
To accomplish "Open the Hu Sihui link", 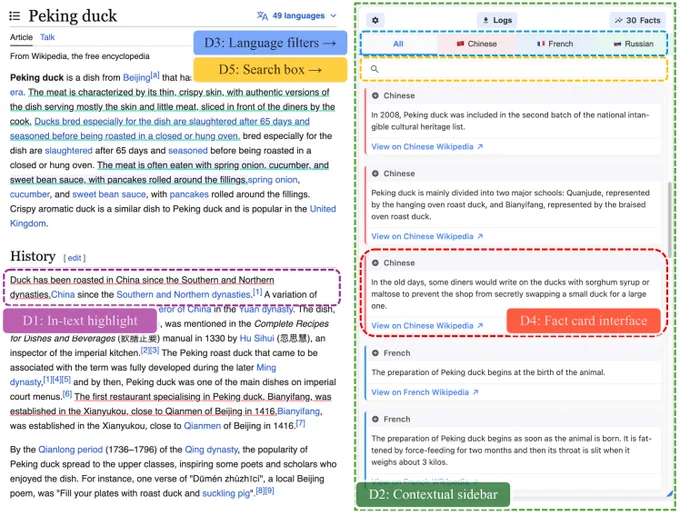I will [x=257, y=338].
